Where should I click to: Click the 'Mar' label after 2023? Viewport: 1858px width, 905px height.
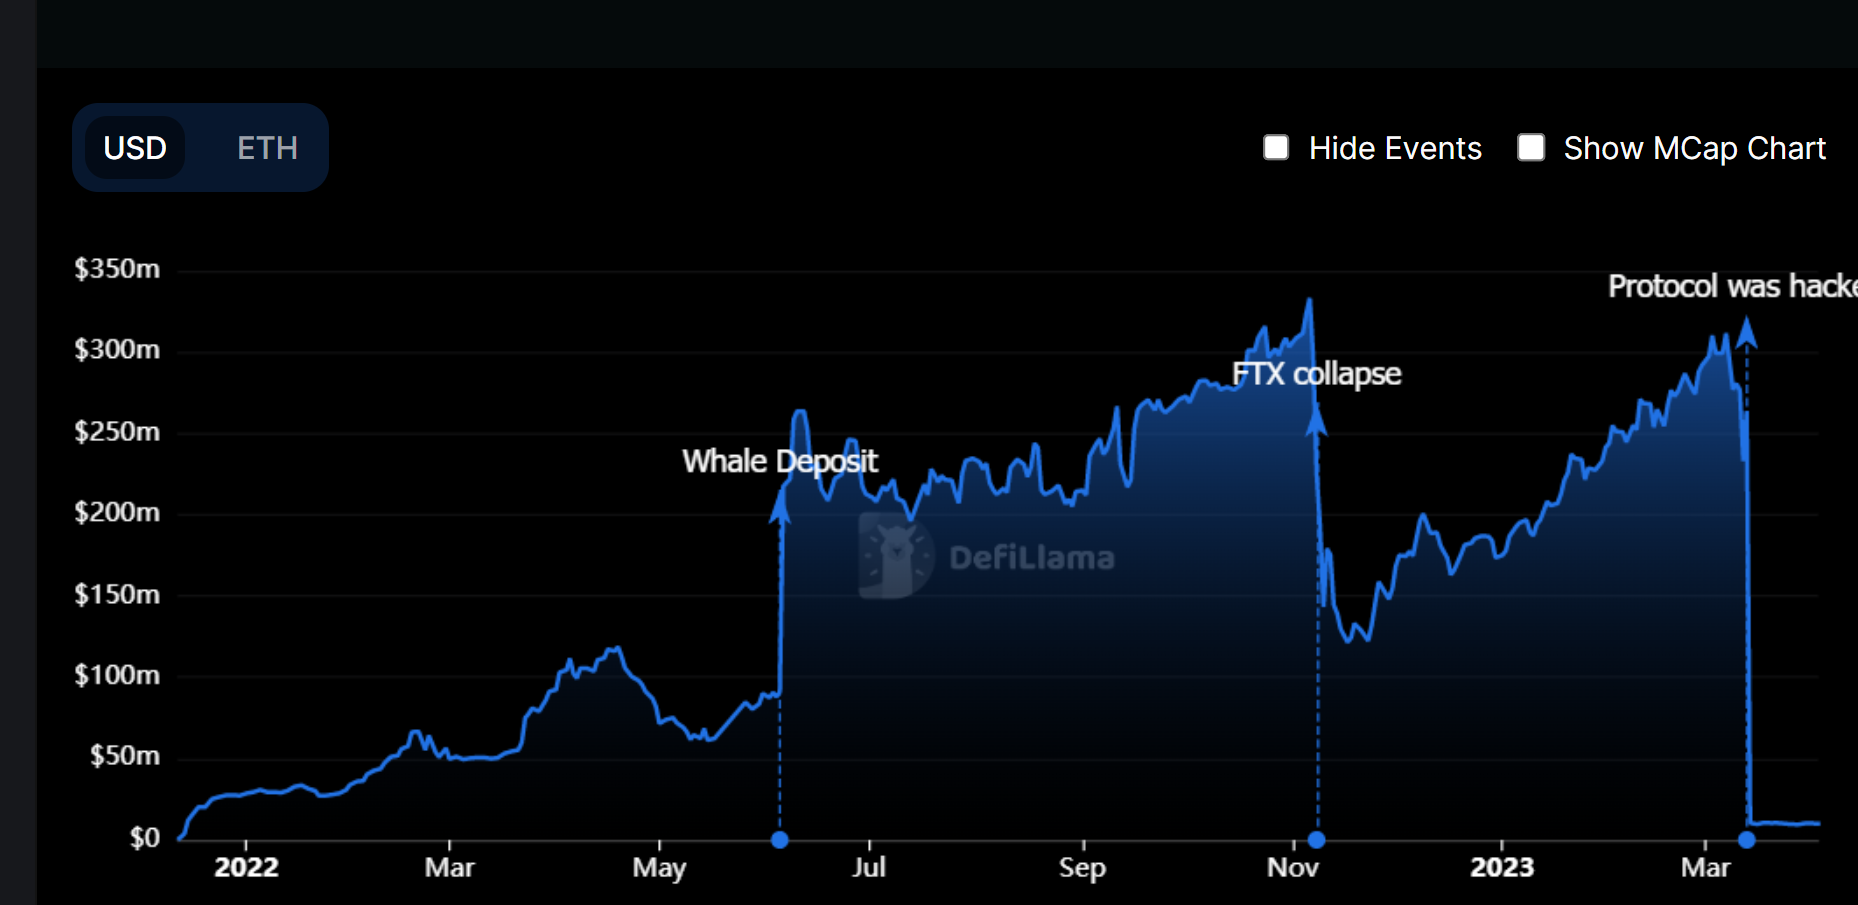tap(1705, 867)
